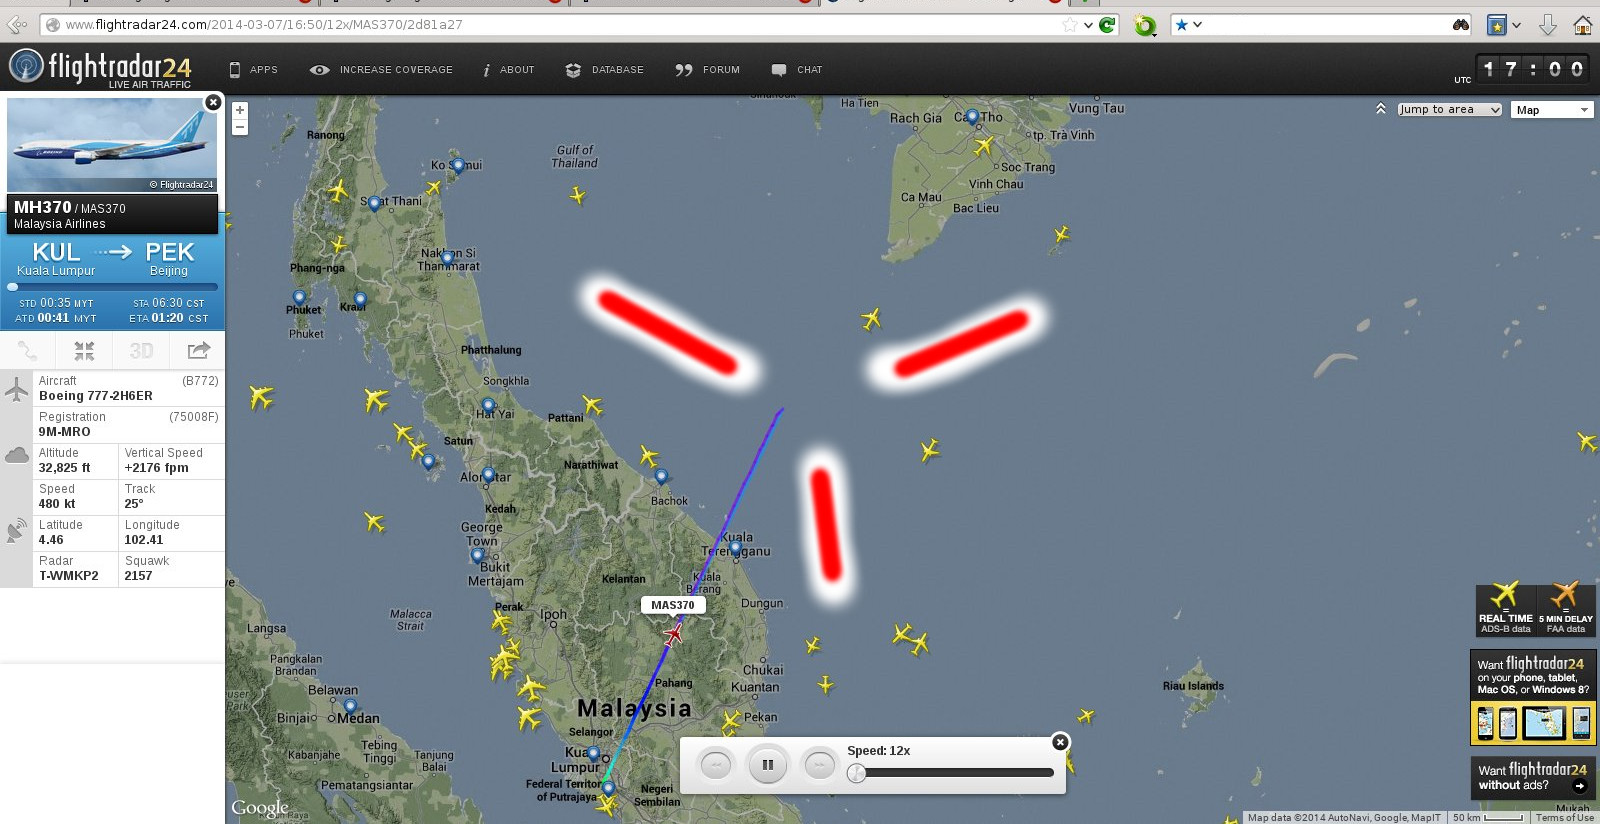Open the FORUM menu item

tap(707, 70)
